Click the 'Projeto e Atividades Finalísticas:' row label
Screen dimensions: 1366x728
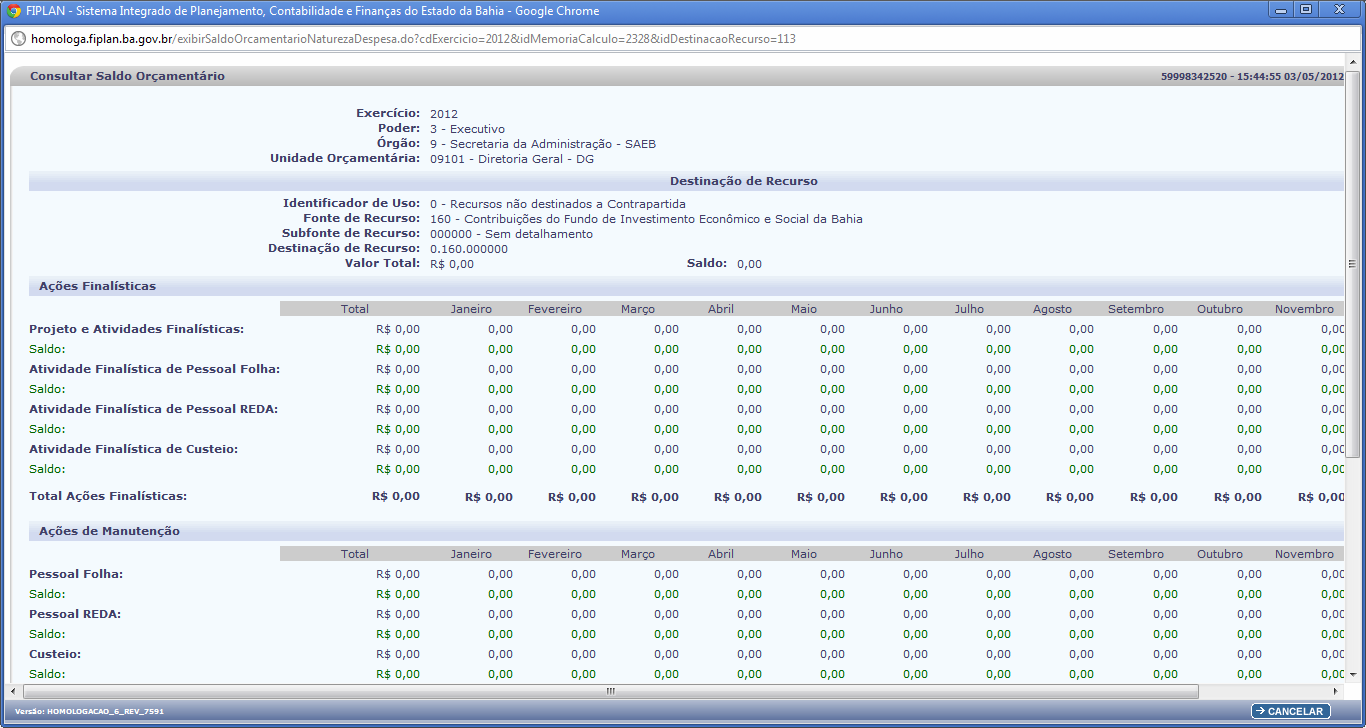[137, 328]
